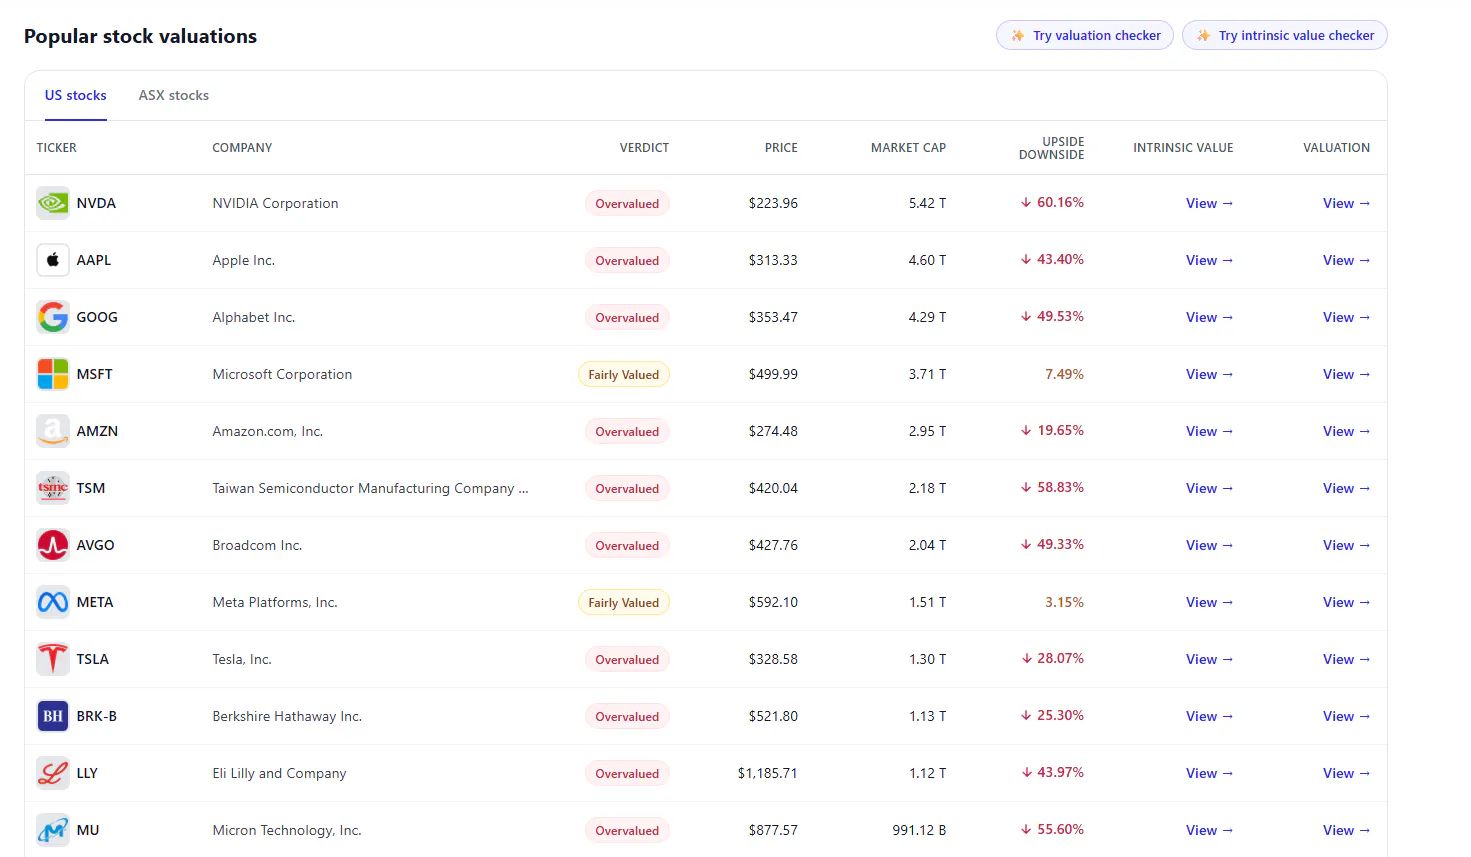1471x857 pixels.
Task: Open intrinsic value View link for Eli Lilly
Action: pyautogui.click(x=1209, y=773)
